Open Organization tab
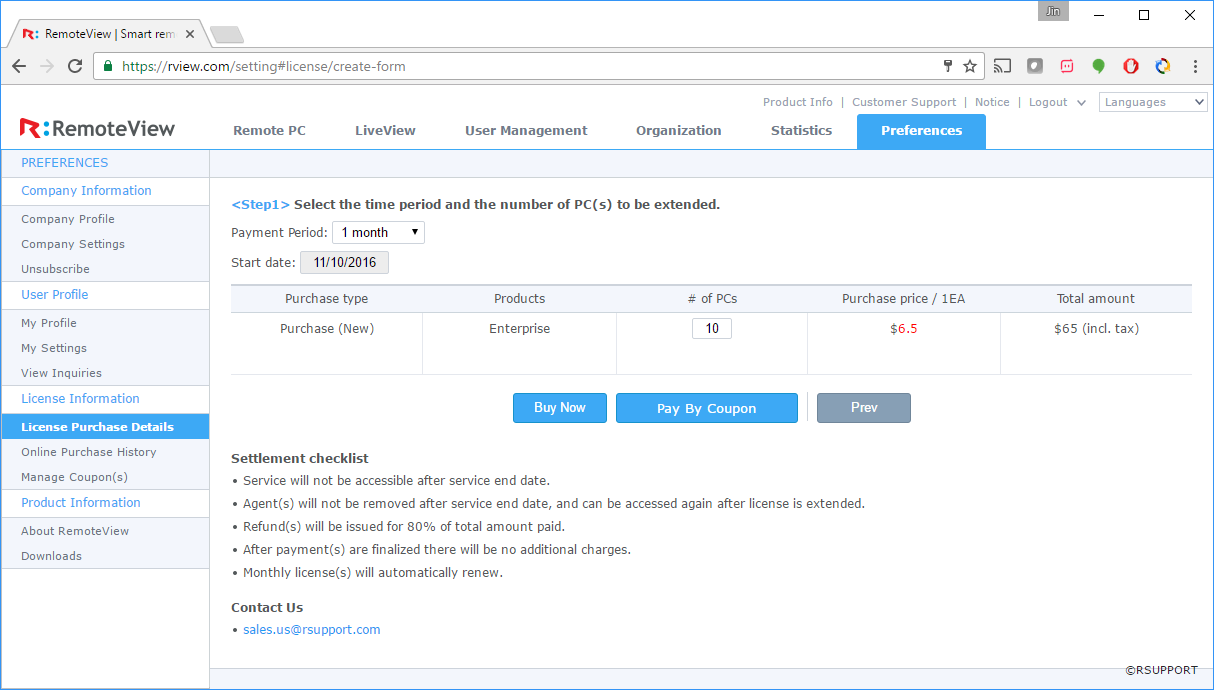The width and height of the screenshot is (1214, 690). click(678, 130)
